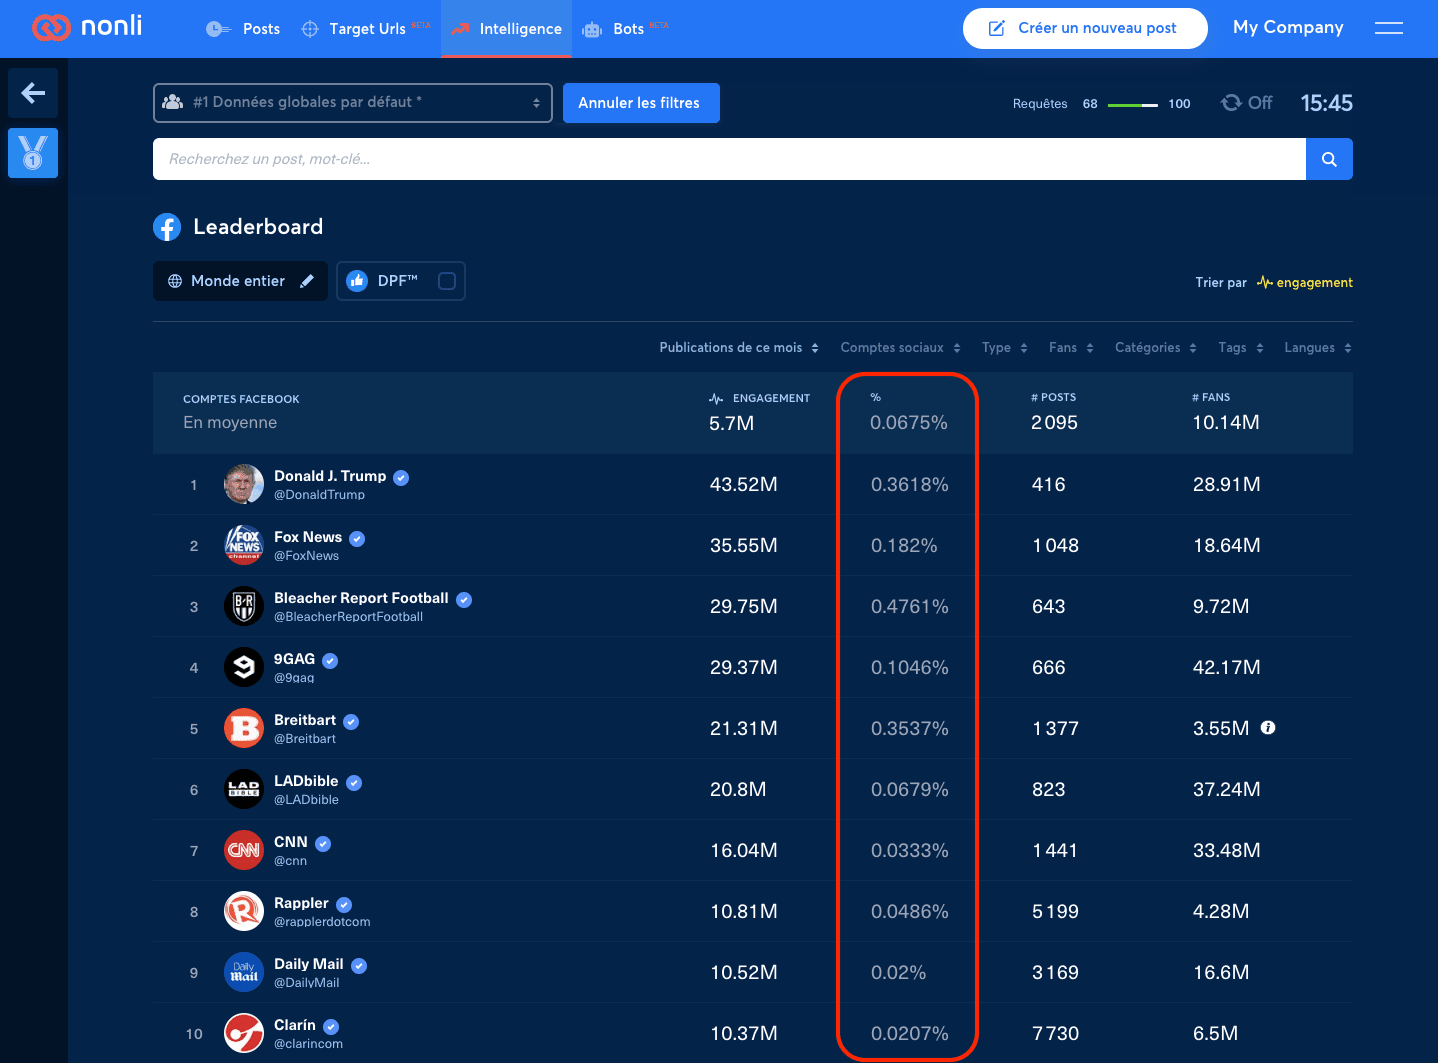Open the Breitbart account link
The image size is (1438, 1063).
point(305,720)
